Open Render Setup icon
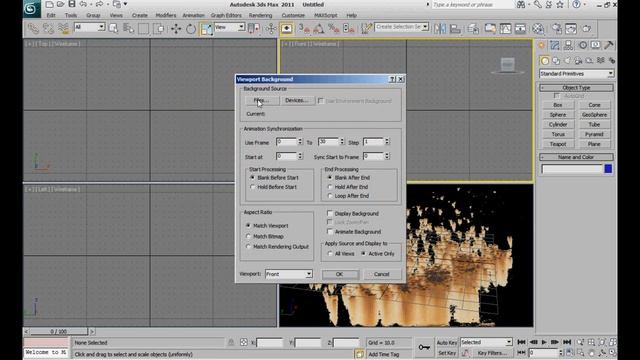 pyautogui.click(x=556, y=29)
